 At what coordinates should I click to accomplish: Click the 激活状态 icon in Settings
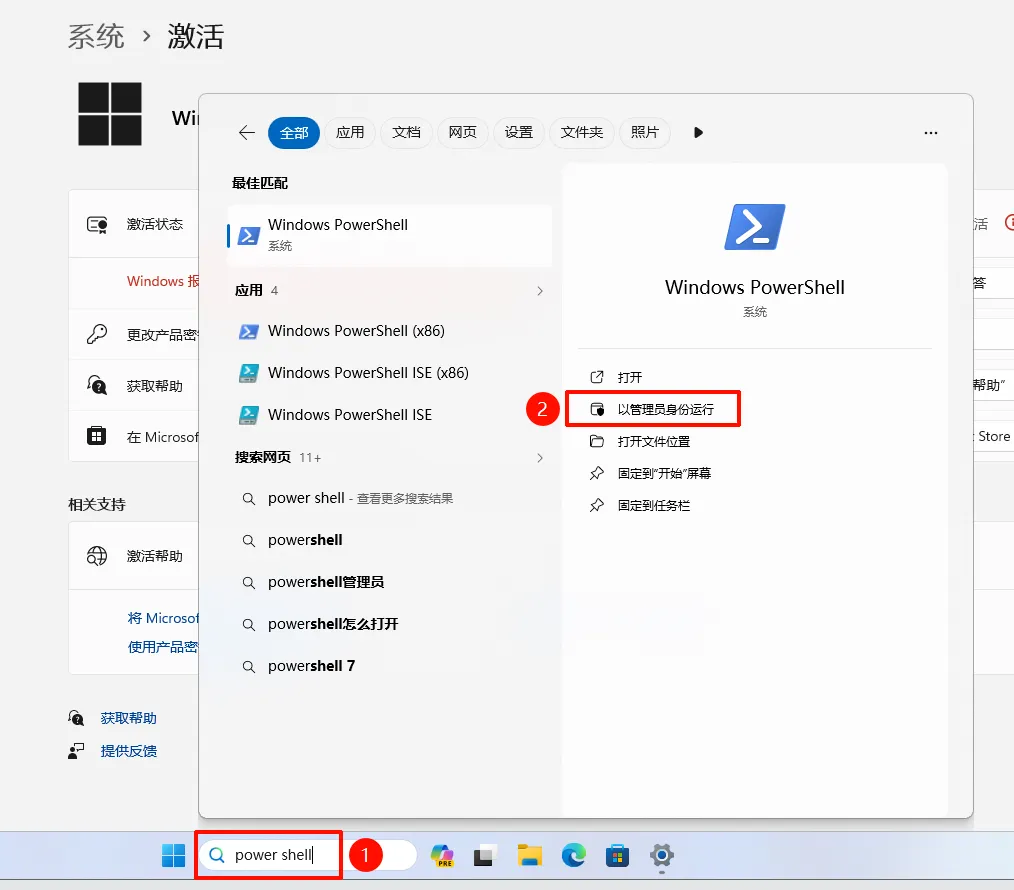point(97,224)
